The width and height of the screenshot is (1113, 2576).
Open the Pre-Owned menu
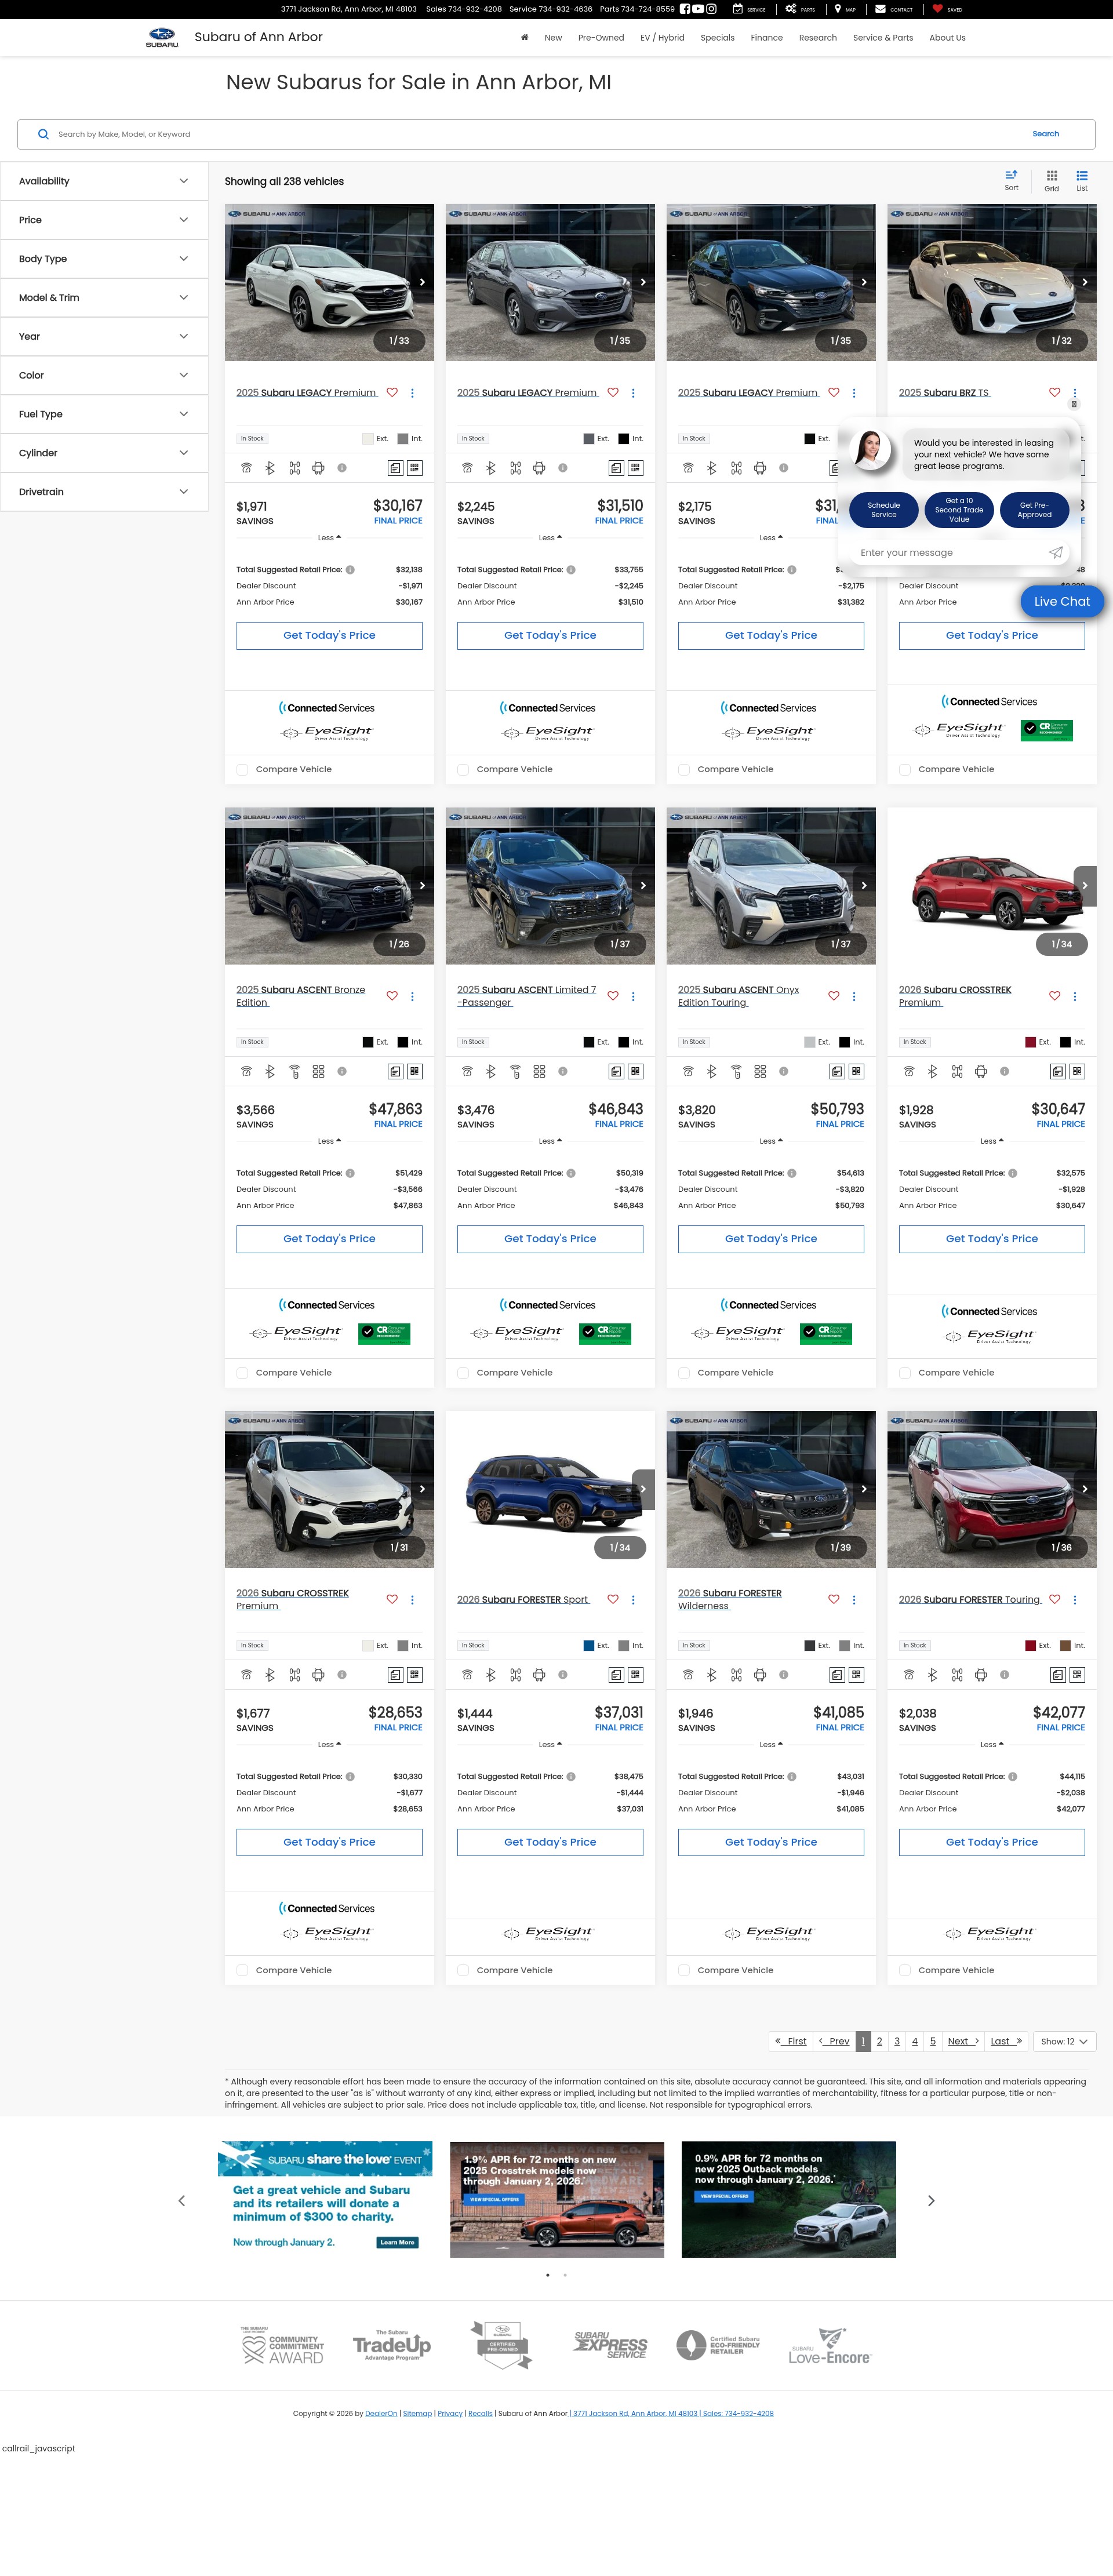pos(601,38)
